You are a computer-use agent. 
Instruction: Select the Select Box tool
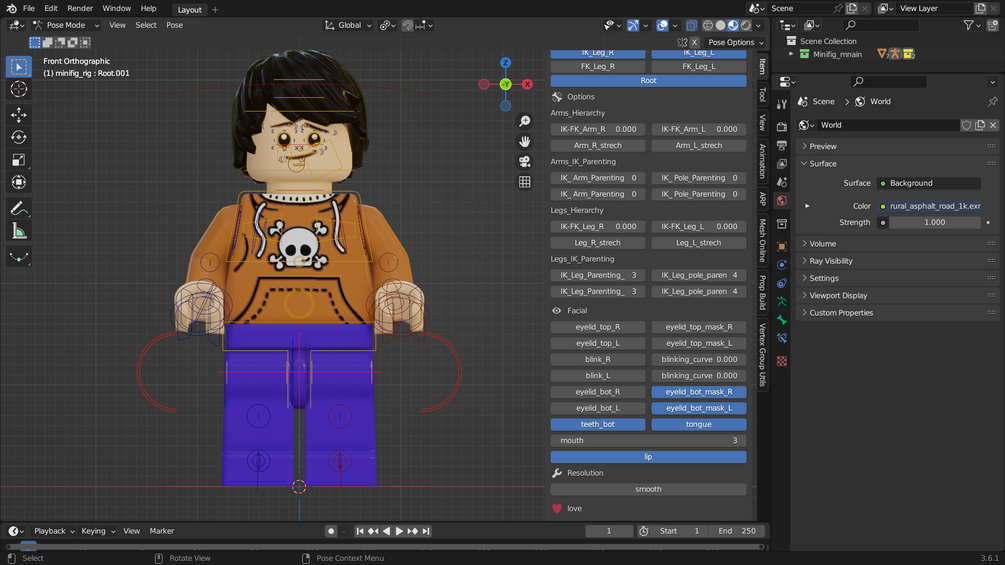point(19,67)
